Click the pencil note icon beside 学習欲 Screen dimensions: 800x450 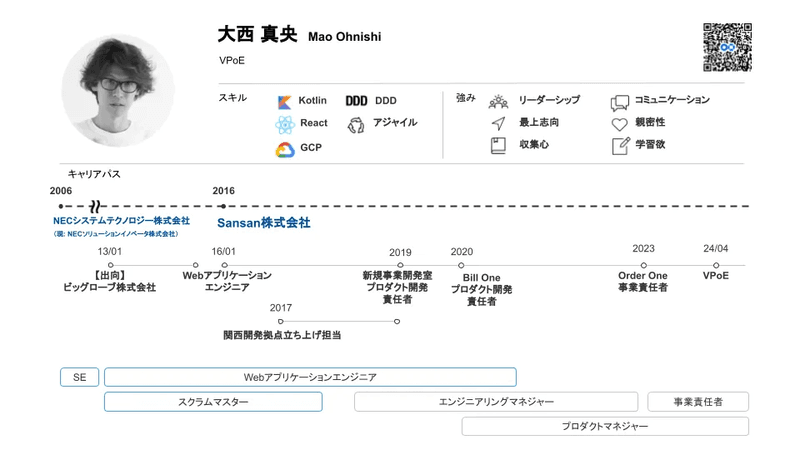click(620, 146)
